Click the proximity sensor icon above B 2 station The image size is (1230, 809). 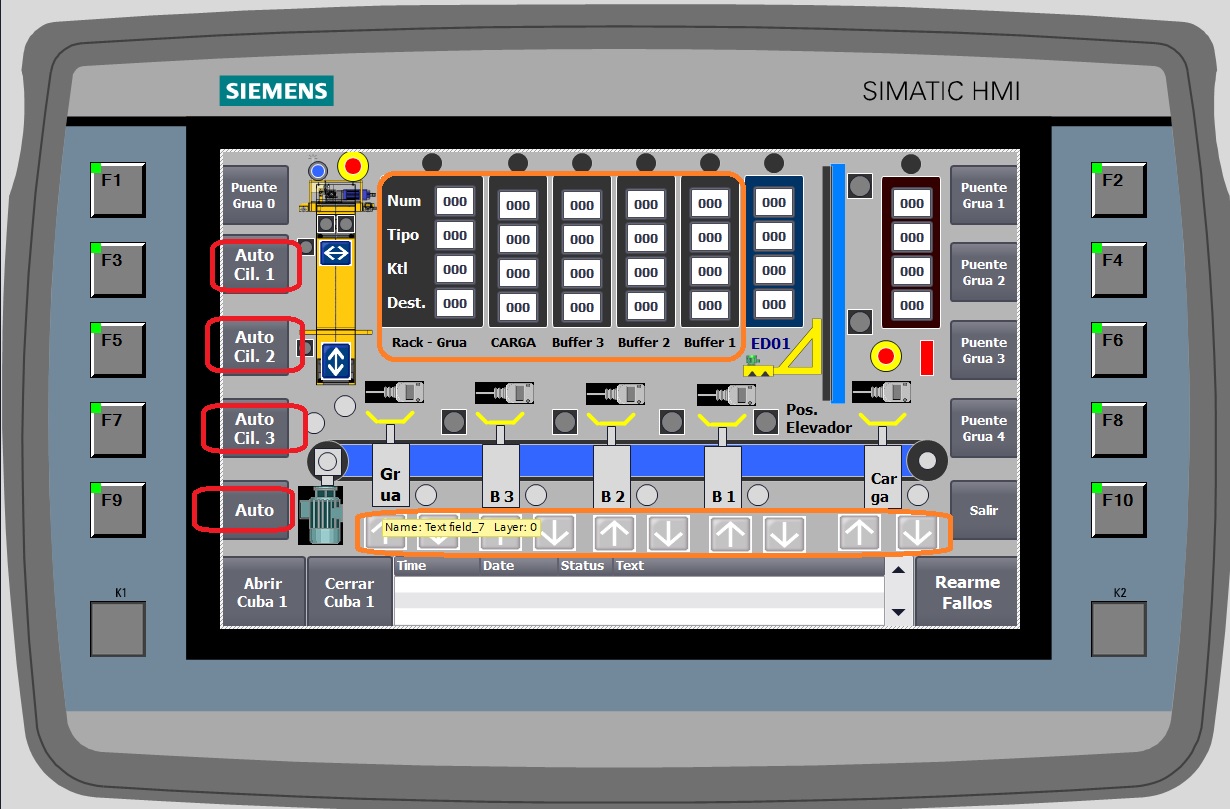[615, 394]
